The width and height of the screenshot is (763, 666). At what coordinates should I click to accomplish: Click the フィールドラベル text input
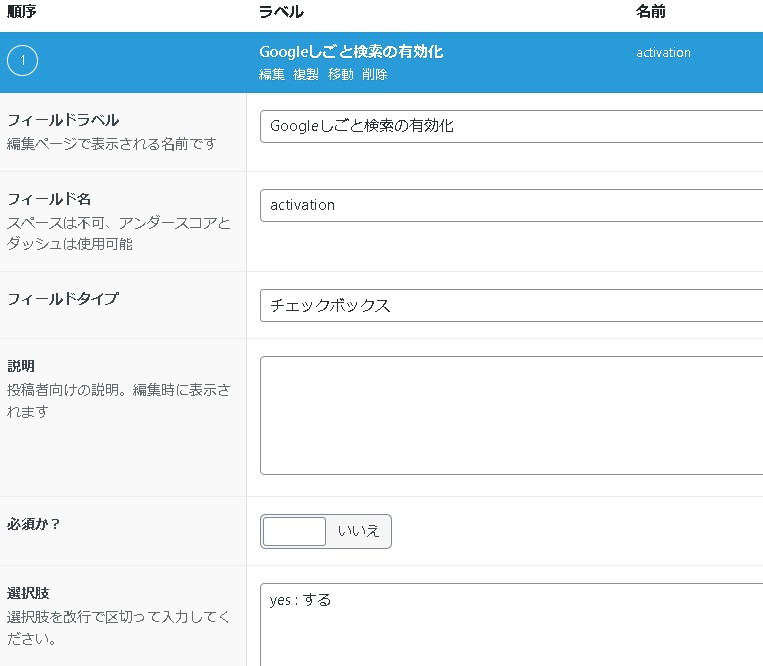click(x=510, y=127)
